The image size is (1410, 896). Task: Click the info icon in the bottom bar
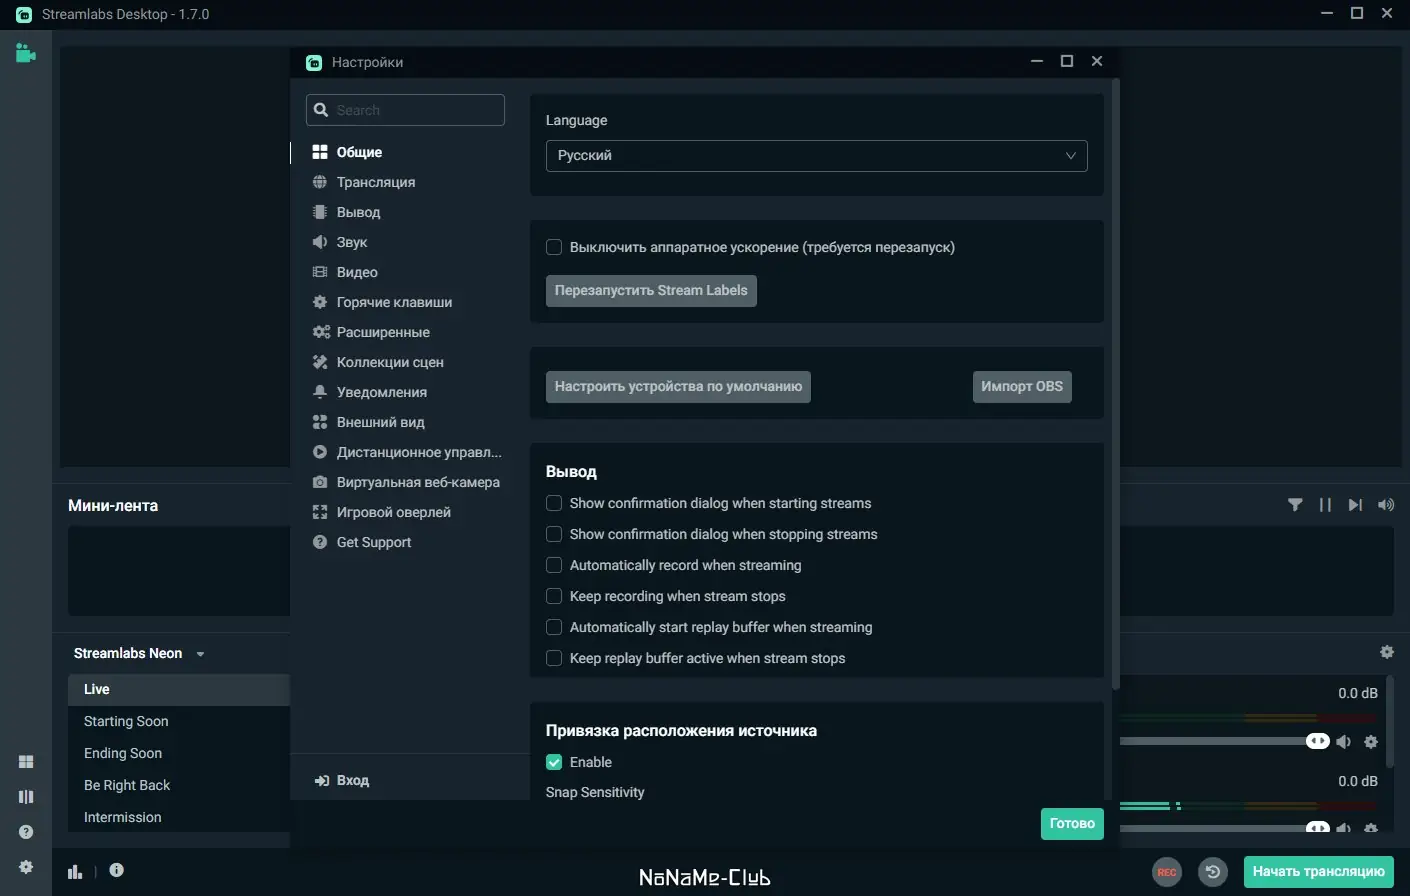pyautogui.click(x=116, y=870)
